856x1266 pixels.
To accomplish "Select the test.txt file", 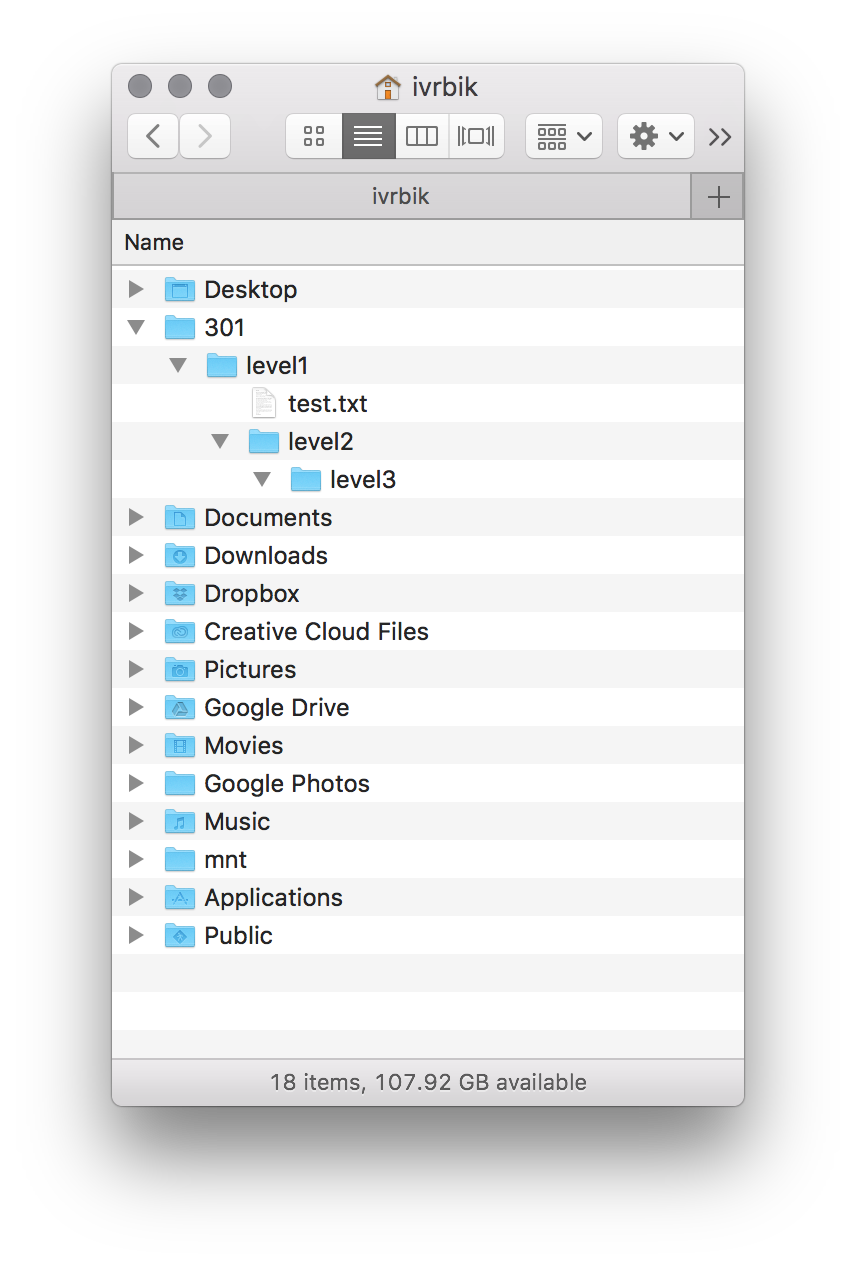I will click(327, 404).
